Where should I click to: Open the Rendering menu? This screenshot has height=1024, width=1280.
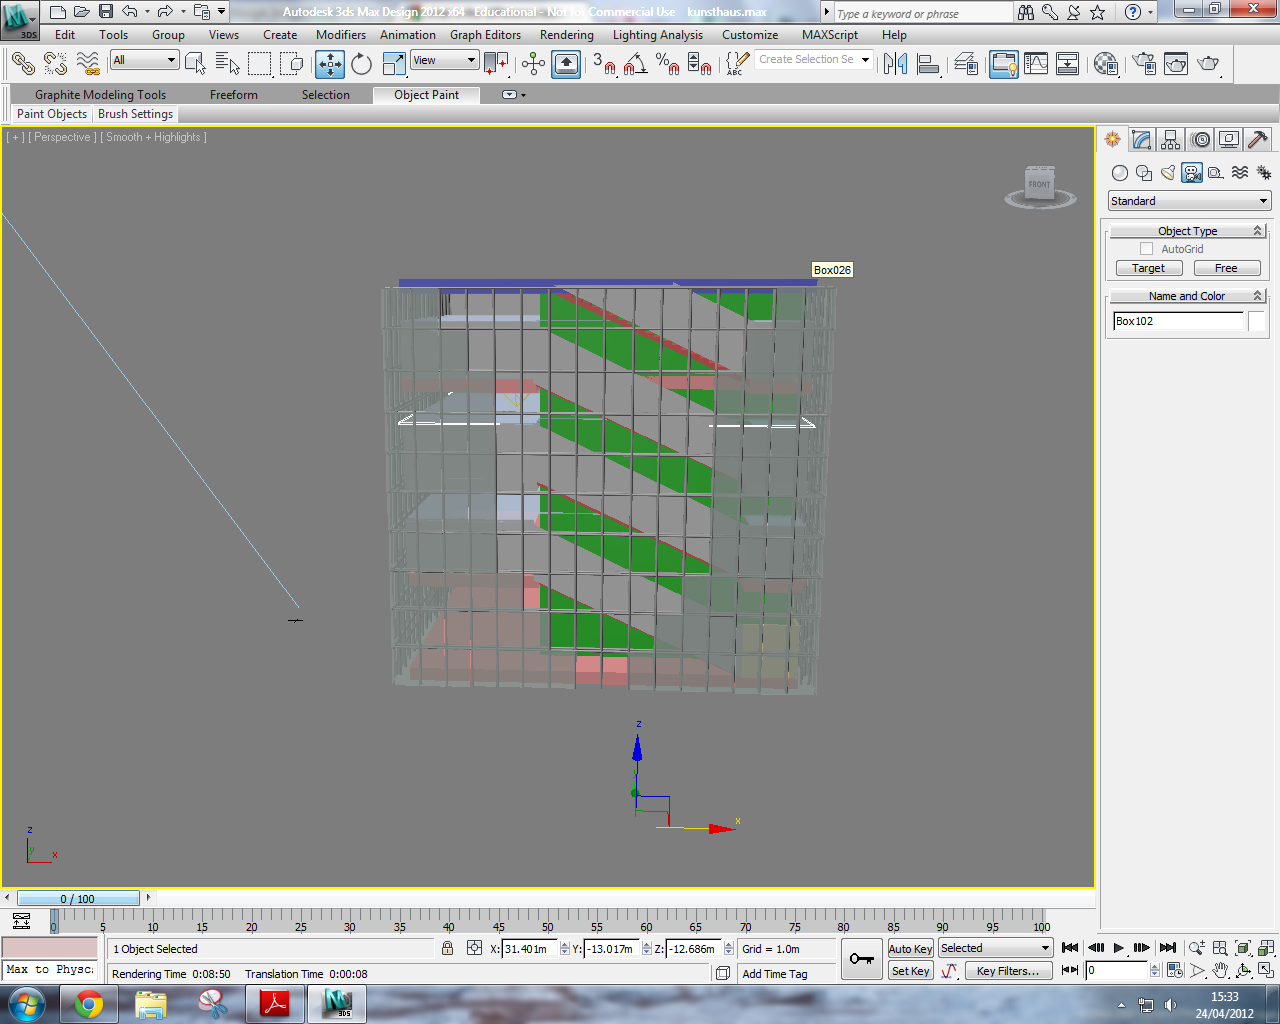(566, 35)
